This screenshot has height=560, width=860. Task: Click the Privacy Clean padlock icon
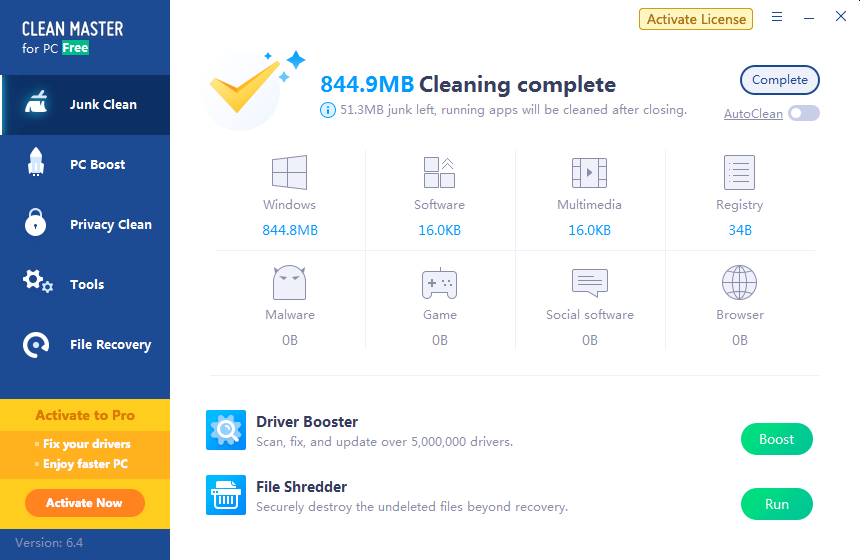tap(36, 222)
